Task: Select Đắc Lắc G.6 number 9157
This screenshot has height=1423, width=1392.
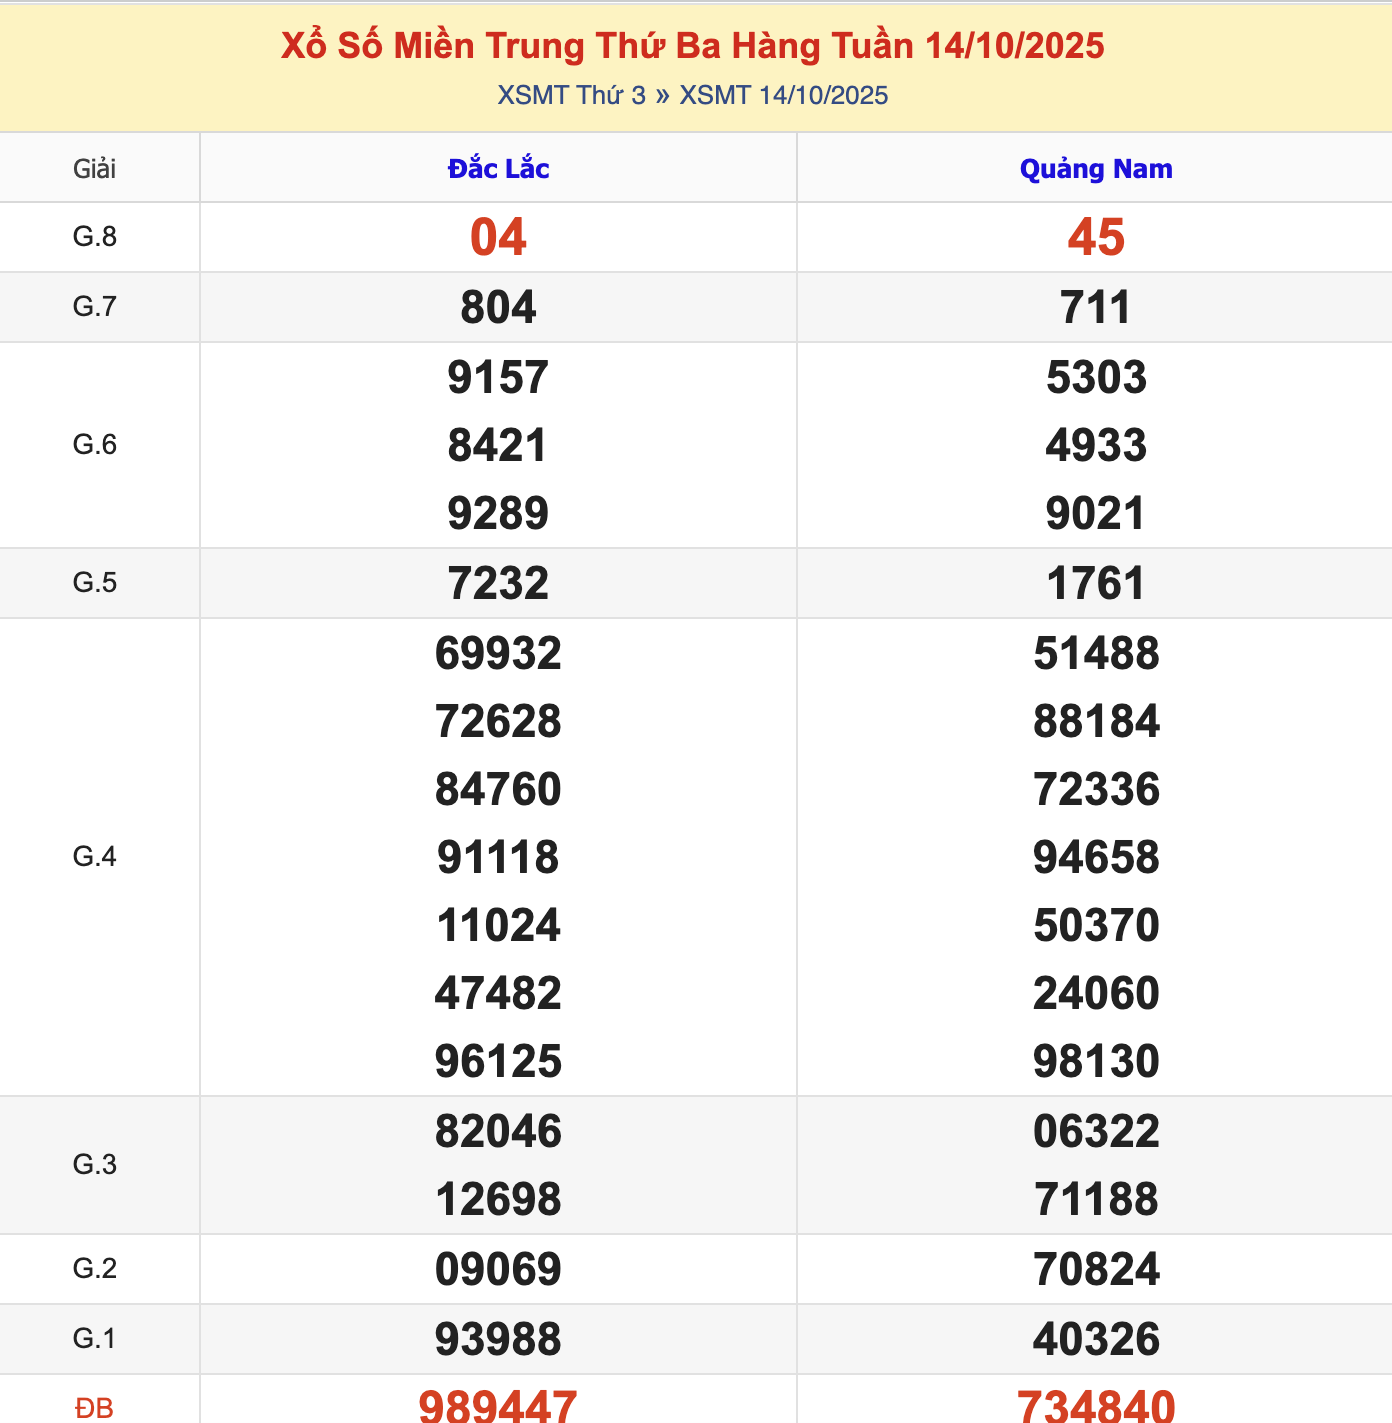Action: (x=498, y=378)
